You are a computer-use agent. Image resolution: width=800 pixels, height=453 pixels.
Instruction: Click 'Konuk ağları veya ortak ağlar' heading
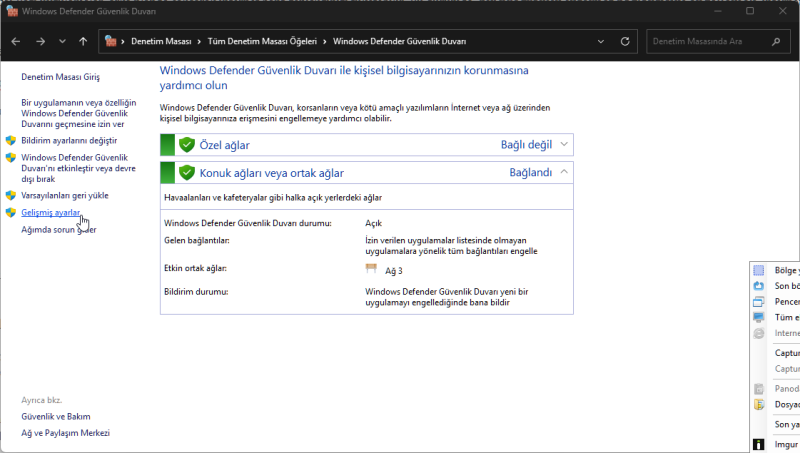coord(272,173)
